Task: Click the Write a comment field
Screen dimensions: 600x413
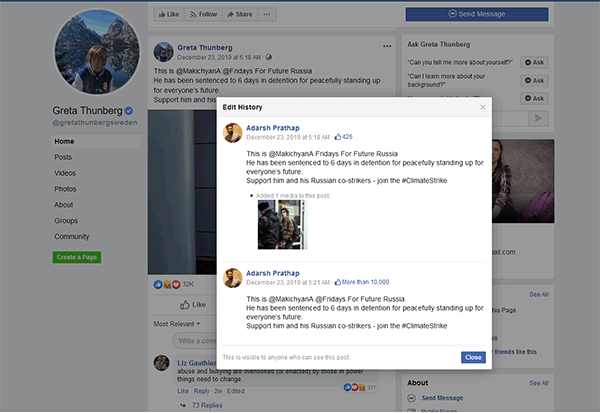Action: point(194,341)
